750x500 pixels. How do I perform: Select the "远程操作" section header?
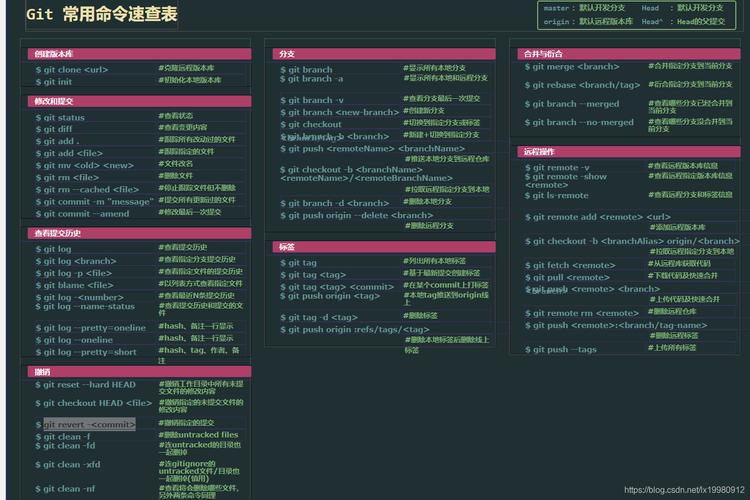629,152
